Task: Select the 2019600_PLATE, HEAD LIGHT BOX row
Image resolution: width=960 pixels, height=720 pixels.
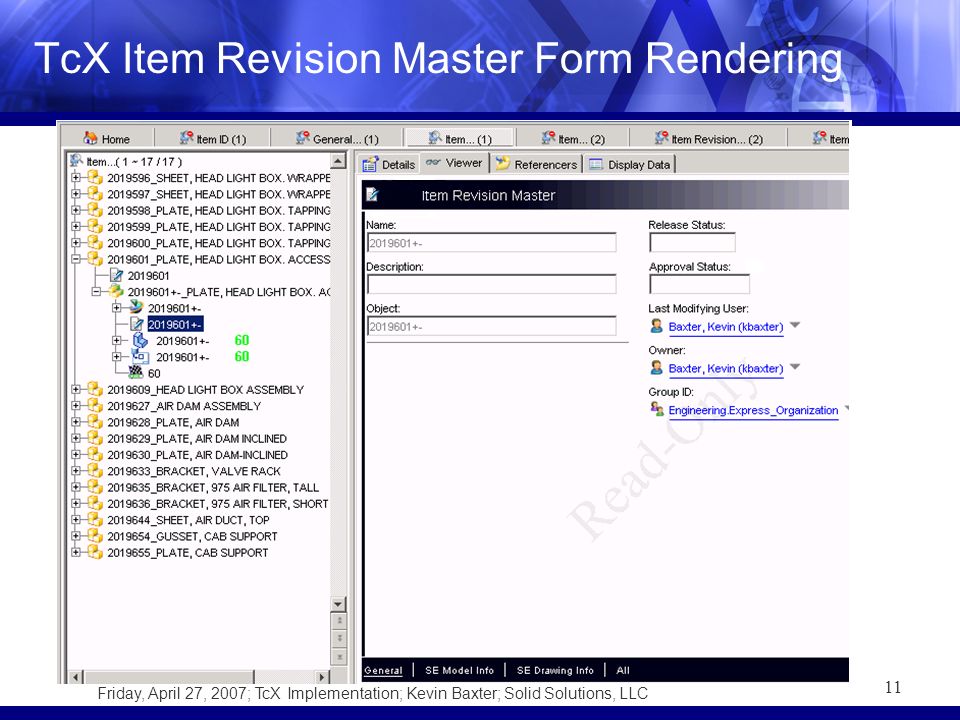Action: point(219,242)
